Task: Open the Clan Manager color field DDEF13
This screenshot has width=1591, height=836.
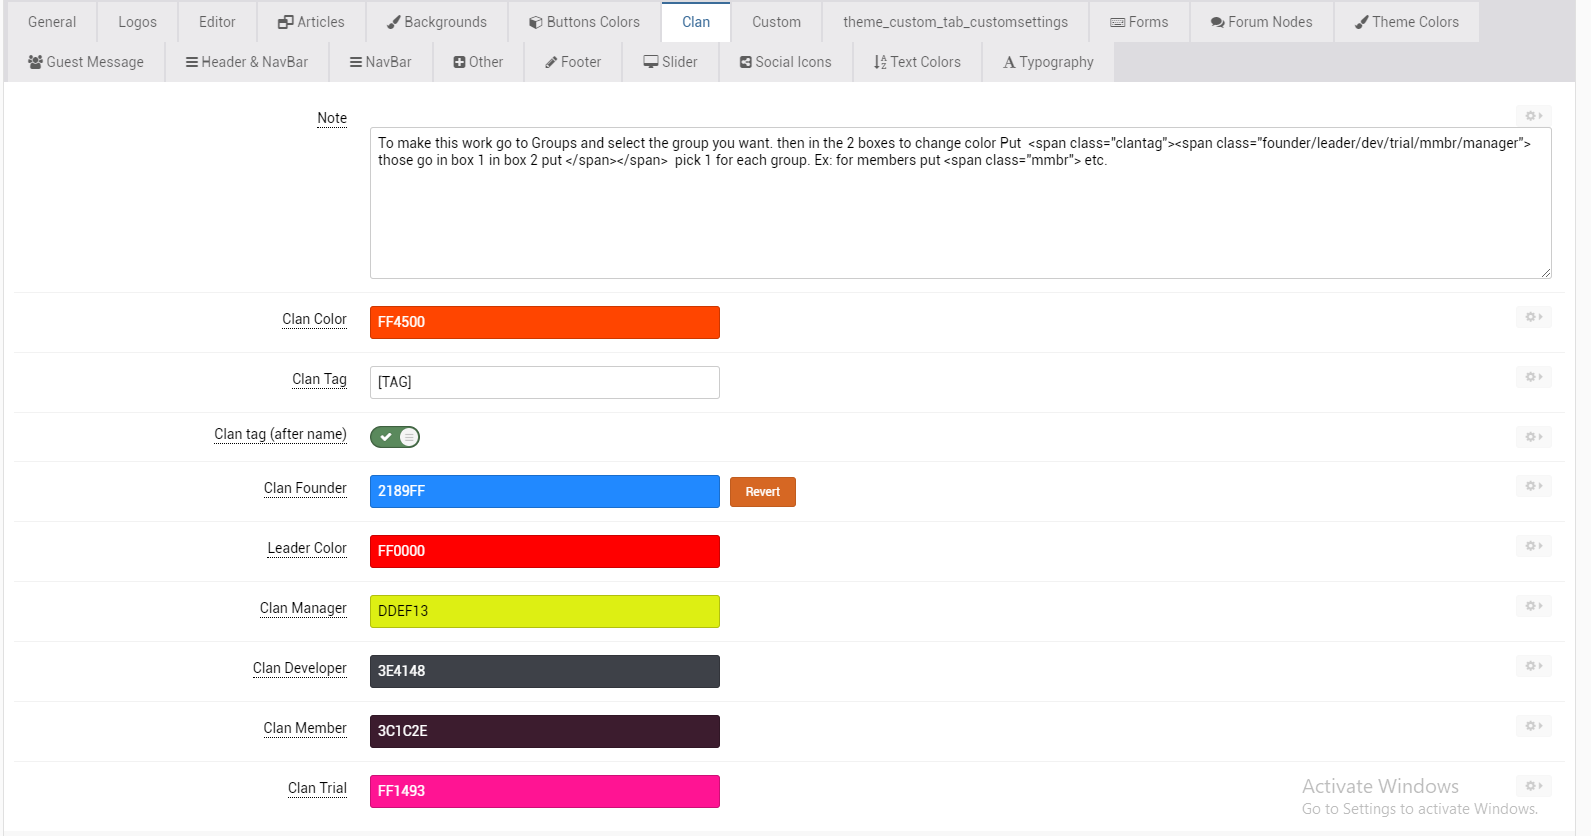Action: (545, 611)
